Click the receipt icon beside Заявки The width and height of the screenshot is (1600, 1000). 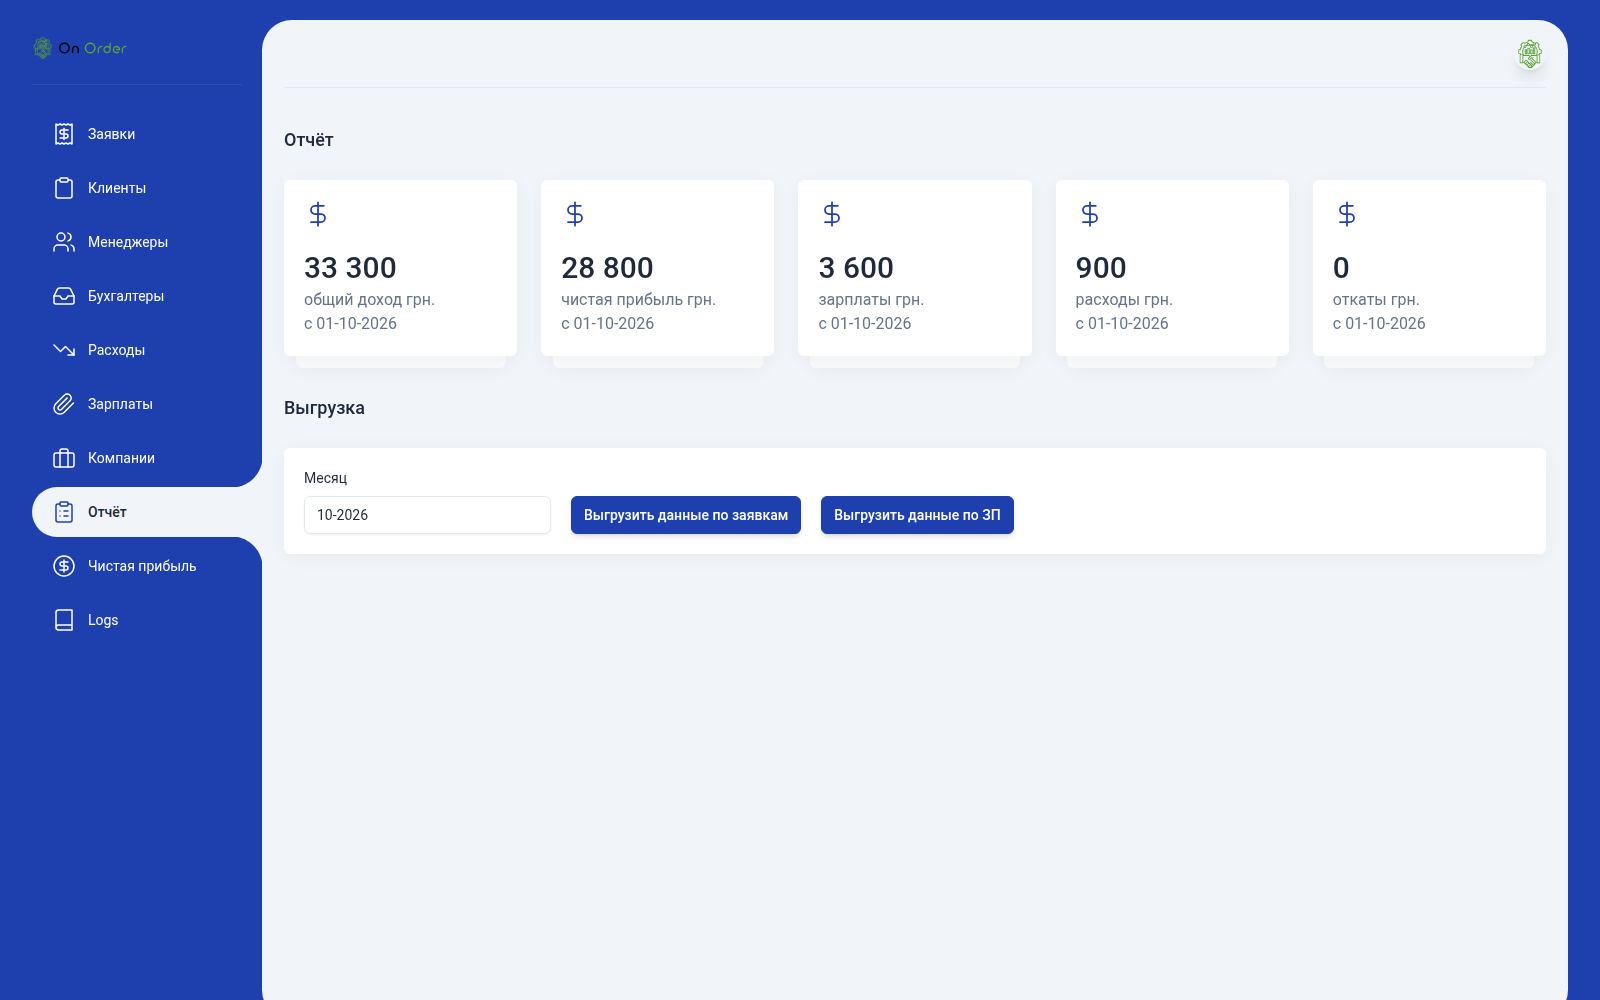(x=64, y=134)
